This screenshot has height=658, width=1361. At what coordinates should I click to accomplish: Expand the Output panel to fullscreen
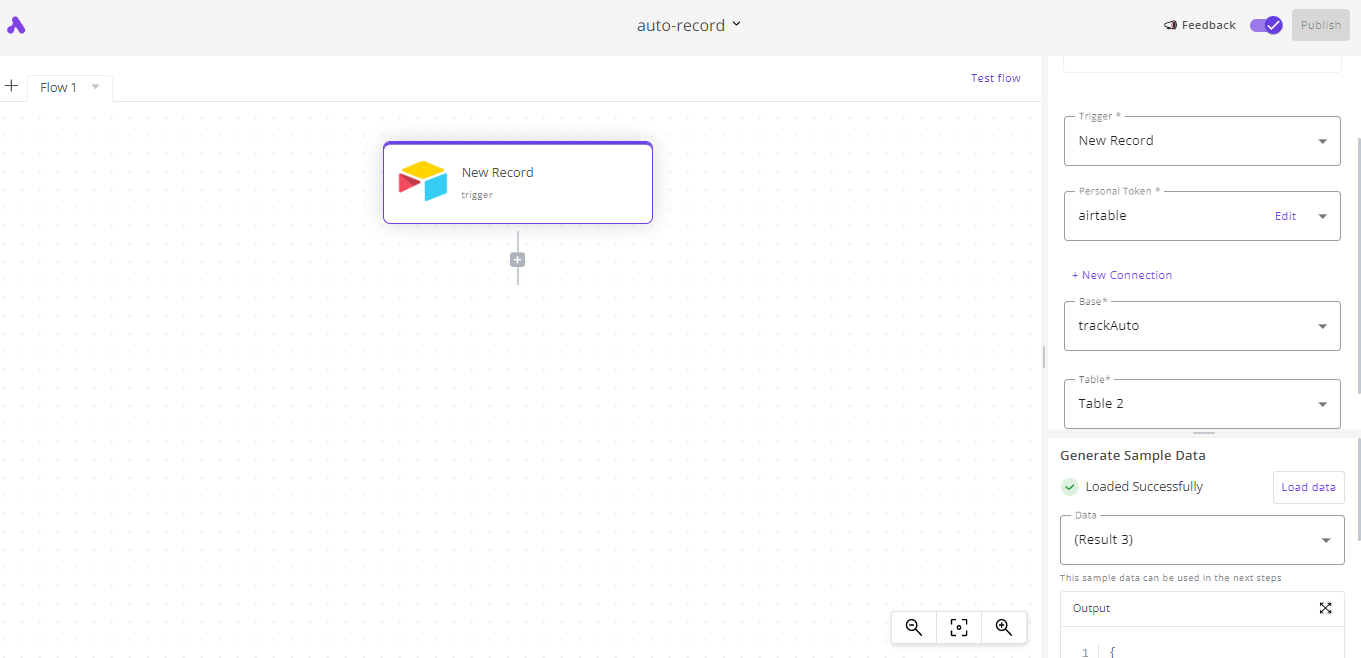tap(1325, 608)
